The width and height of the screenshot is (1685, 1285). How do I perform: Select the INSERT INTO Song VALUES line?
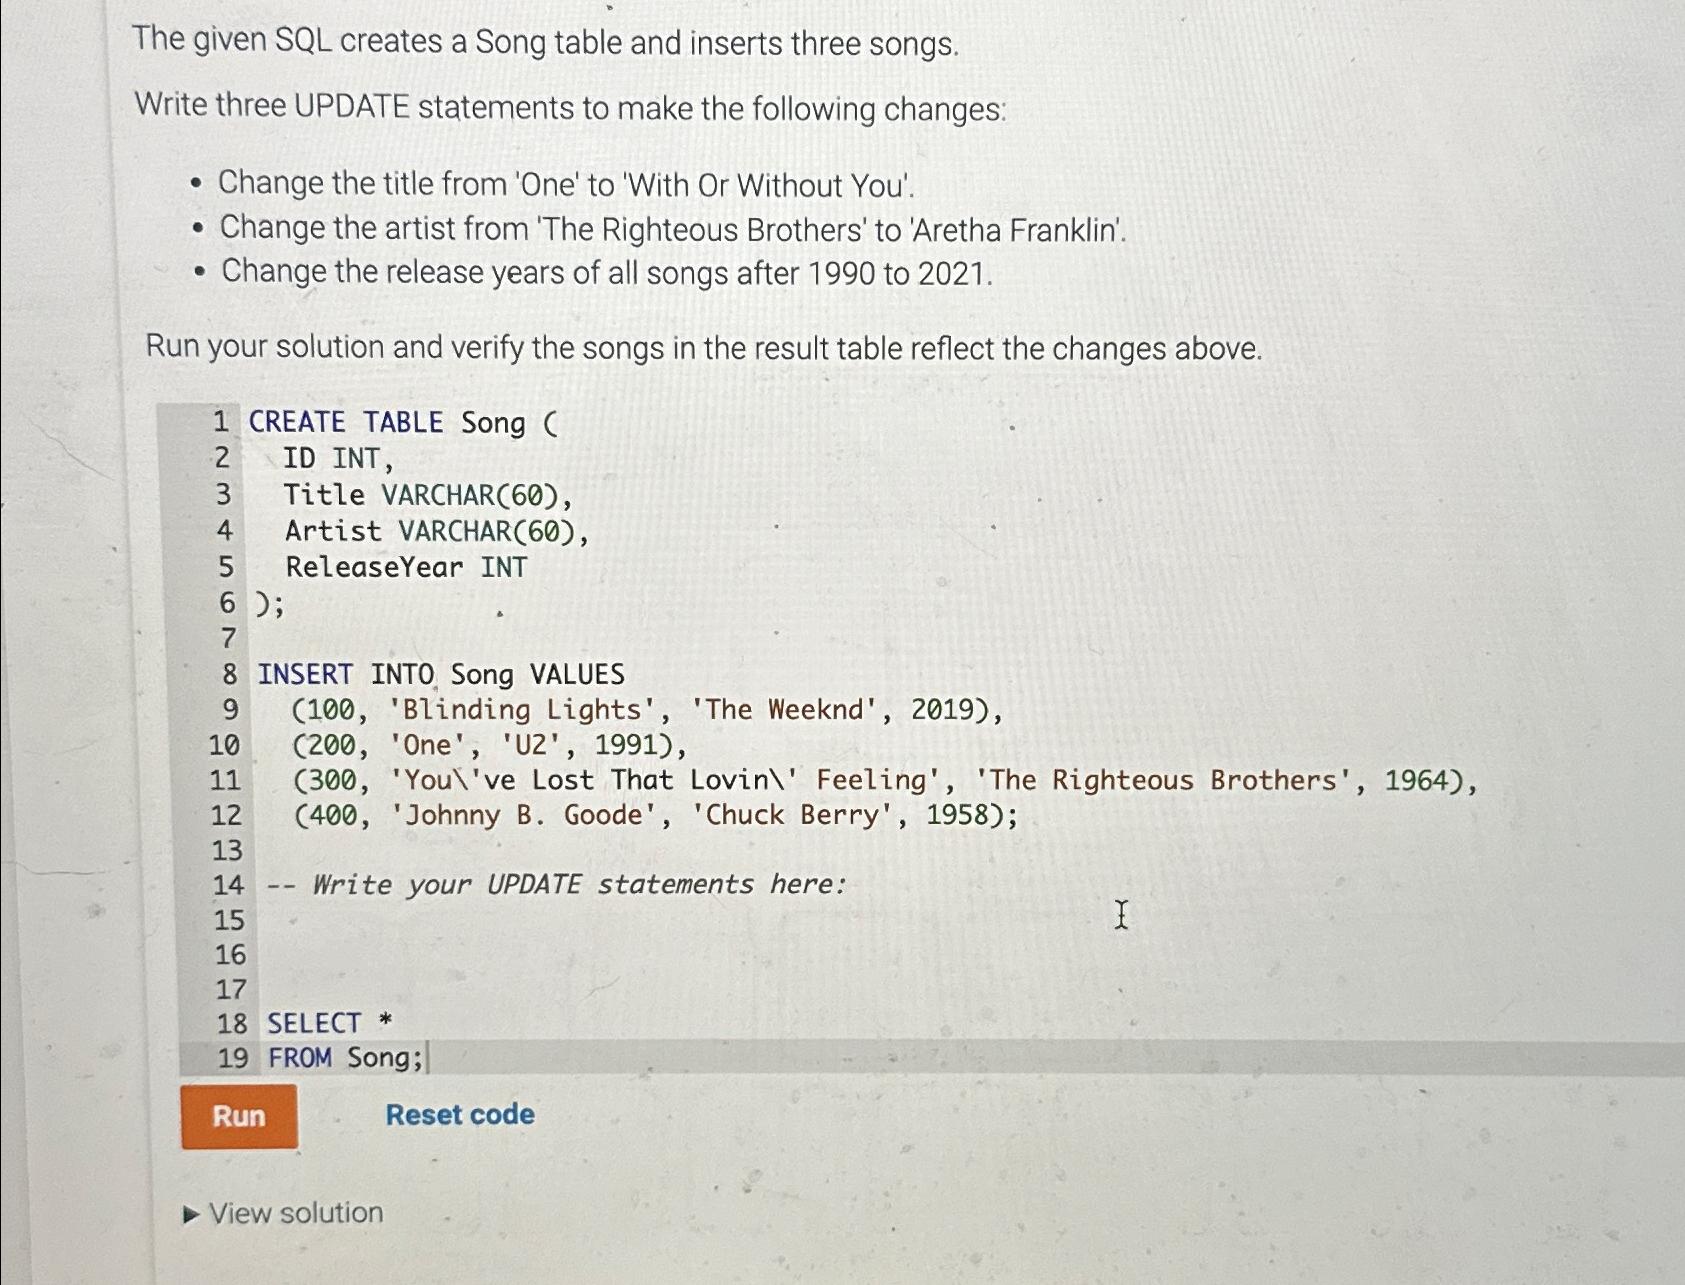pos(440,674)
